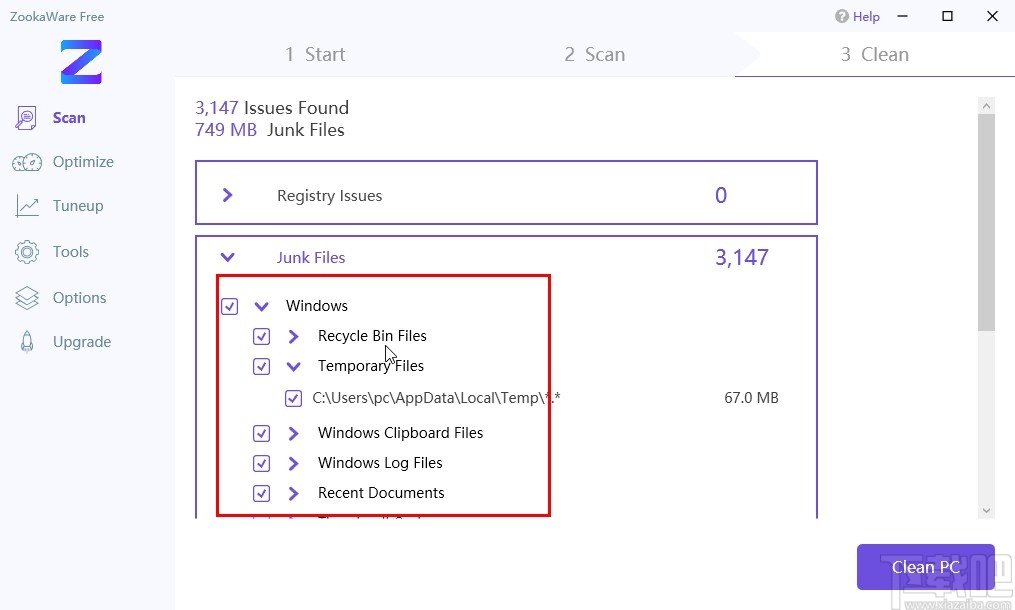1015x610 pixels.
Task: Go to the 1 Start step tab
Action: pos(315,54)
